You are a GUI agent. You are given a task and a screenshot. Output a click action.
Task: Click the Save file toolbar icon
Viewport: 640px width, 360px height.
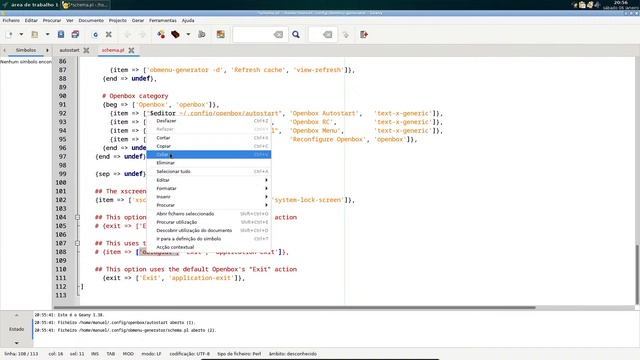coord(61,35)
